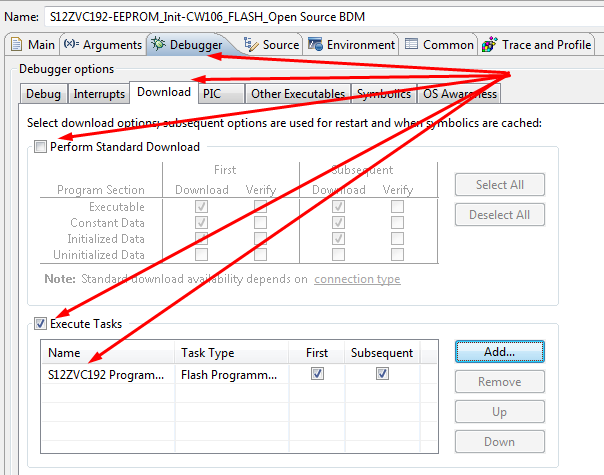Toggle Uninitialized Data Subsequent Verify checkbox
Viewport: 604px width, 475px height.
[x=397, y=254]
